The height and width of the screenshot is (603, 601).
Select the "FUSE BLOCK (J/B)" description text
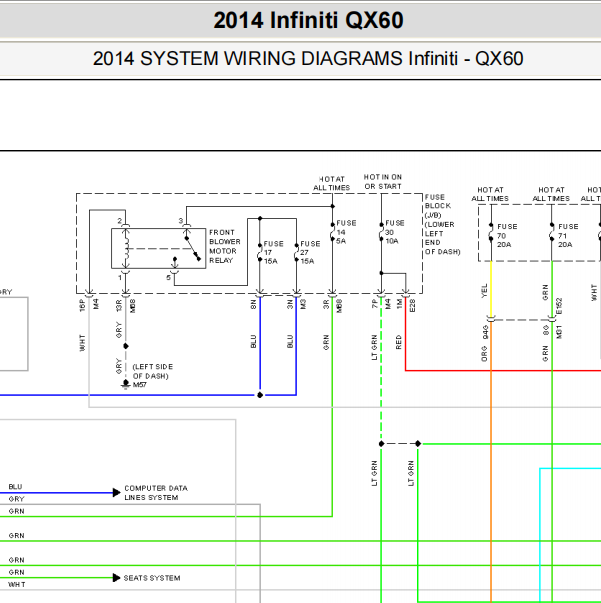coord(442,224)
